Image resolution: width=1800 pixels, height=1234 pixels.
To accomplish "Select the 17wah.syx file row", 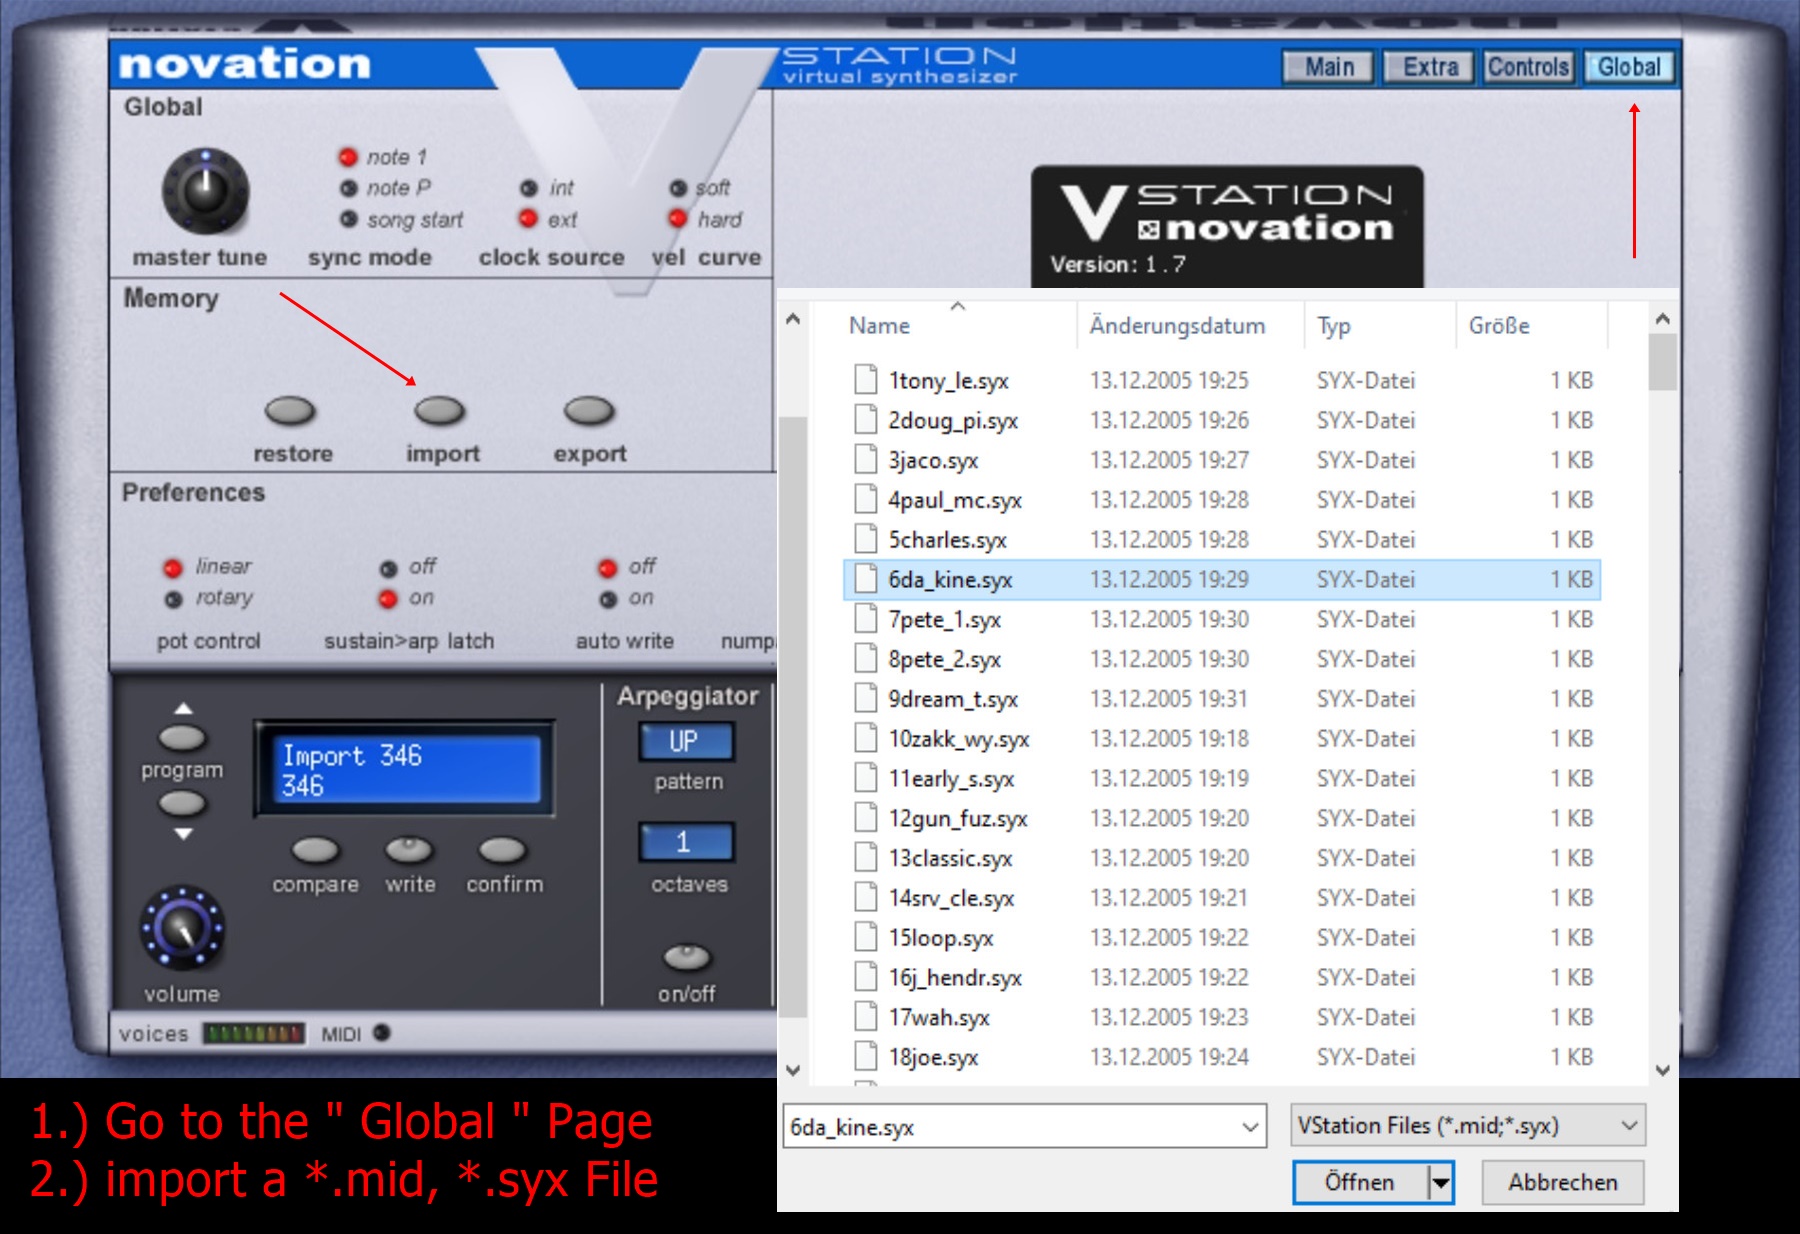I will click(1221, 1017).
